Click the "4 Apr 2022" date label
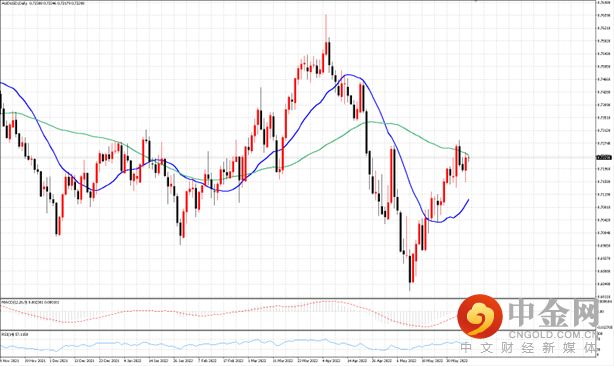Screen dimensions: 614x366 [x=331, y=361]
